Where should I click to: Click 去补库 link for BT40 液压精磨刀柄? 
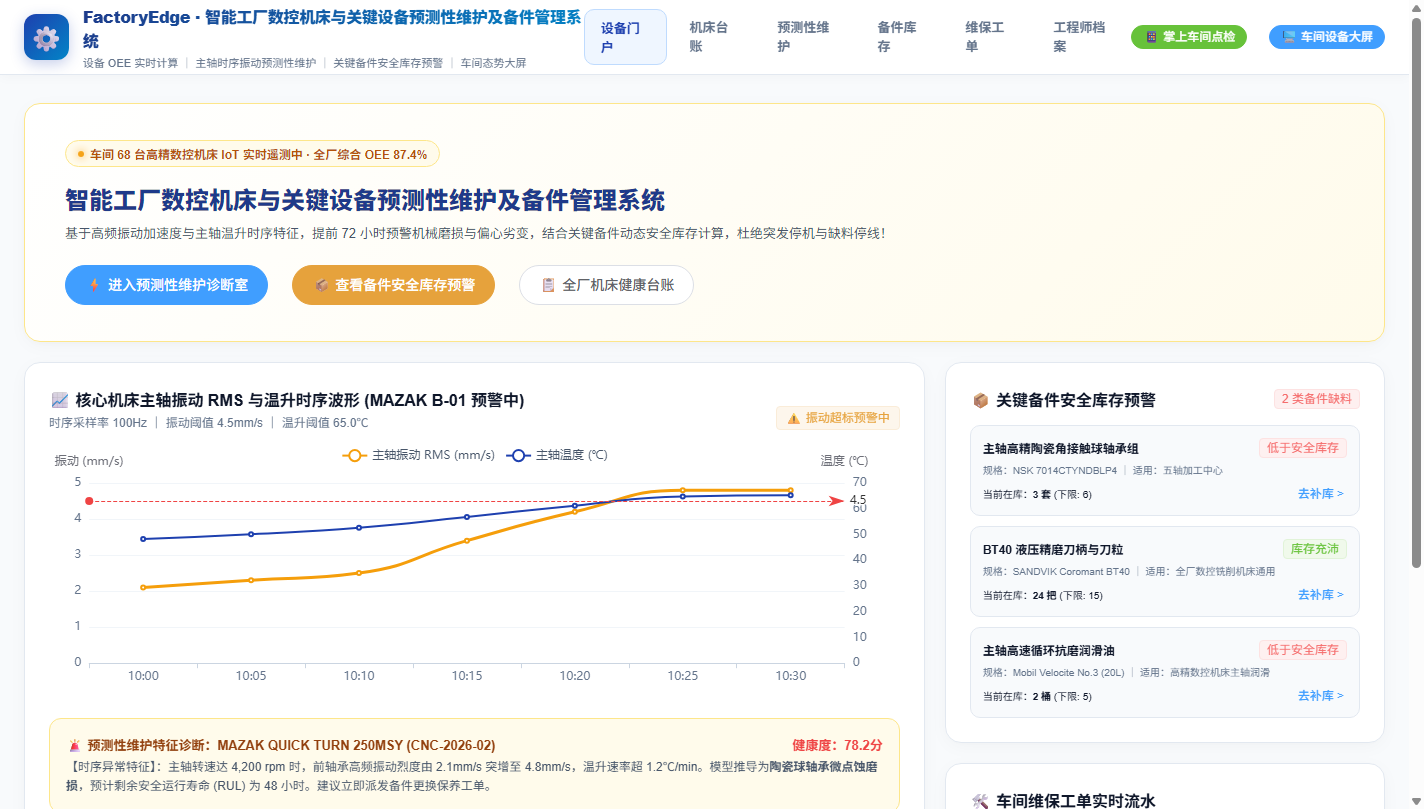coord(1320,594)
